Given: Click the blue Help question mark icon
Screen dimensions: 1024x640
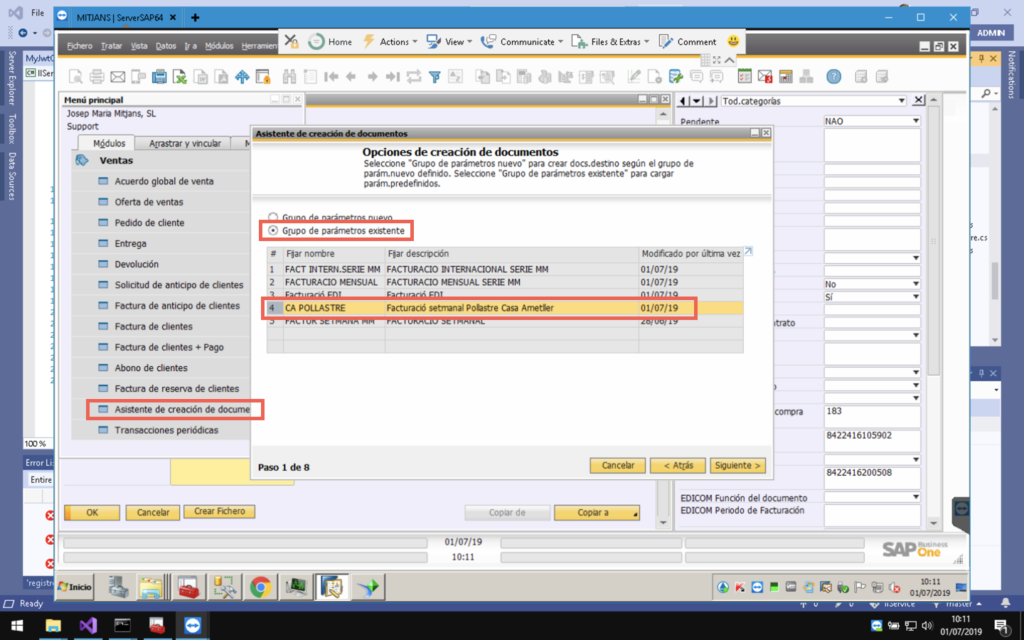Looking at the screenshot, I should pos(833,76).
